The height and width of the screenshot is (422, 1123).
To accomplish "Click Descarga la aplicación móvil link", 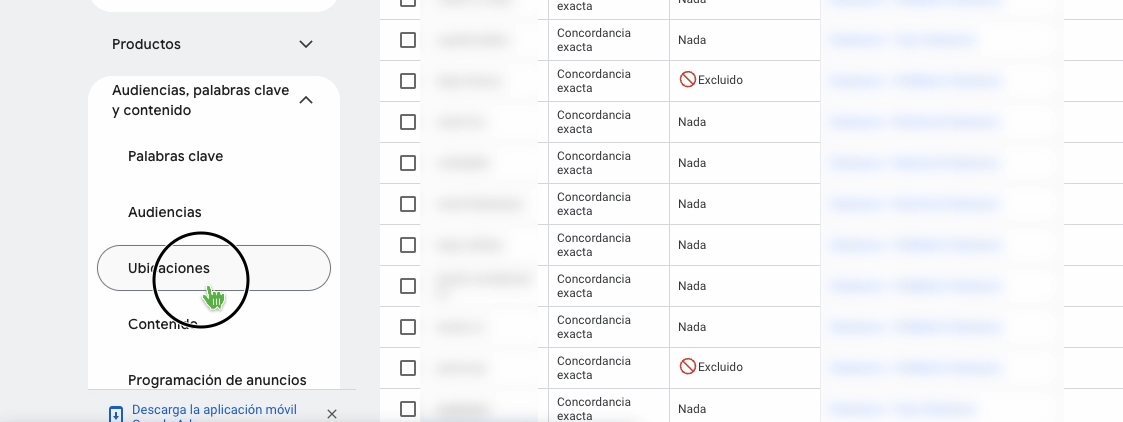I will coord(214,410).
